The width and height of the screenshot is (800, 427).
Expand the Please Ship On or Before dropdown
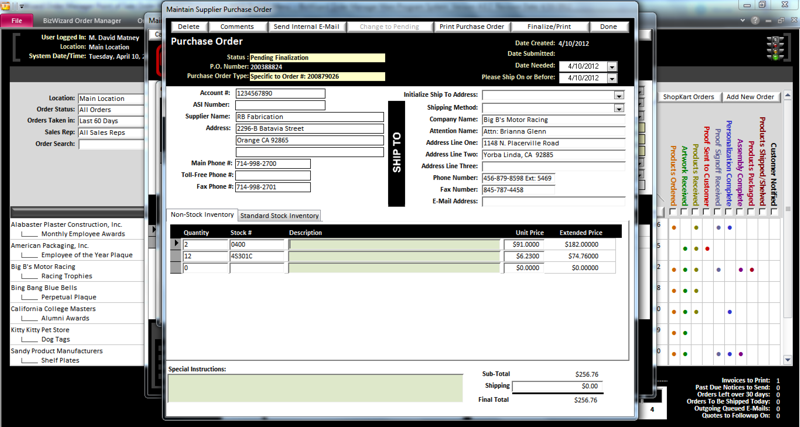pyautogui.click(x=612, y=78)
